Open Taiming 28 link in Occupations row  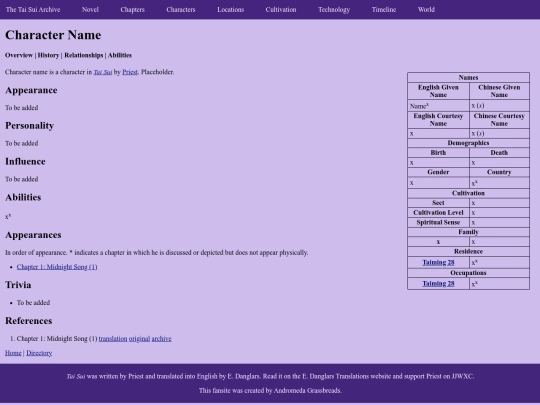438,283
